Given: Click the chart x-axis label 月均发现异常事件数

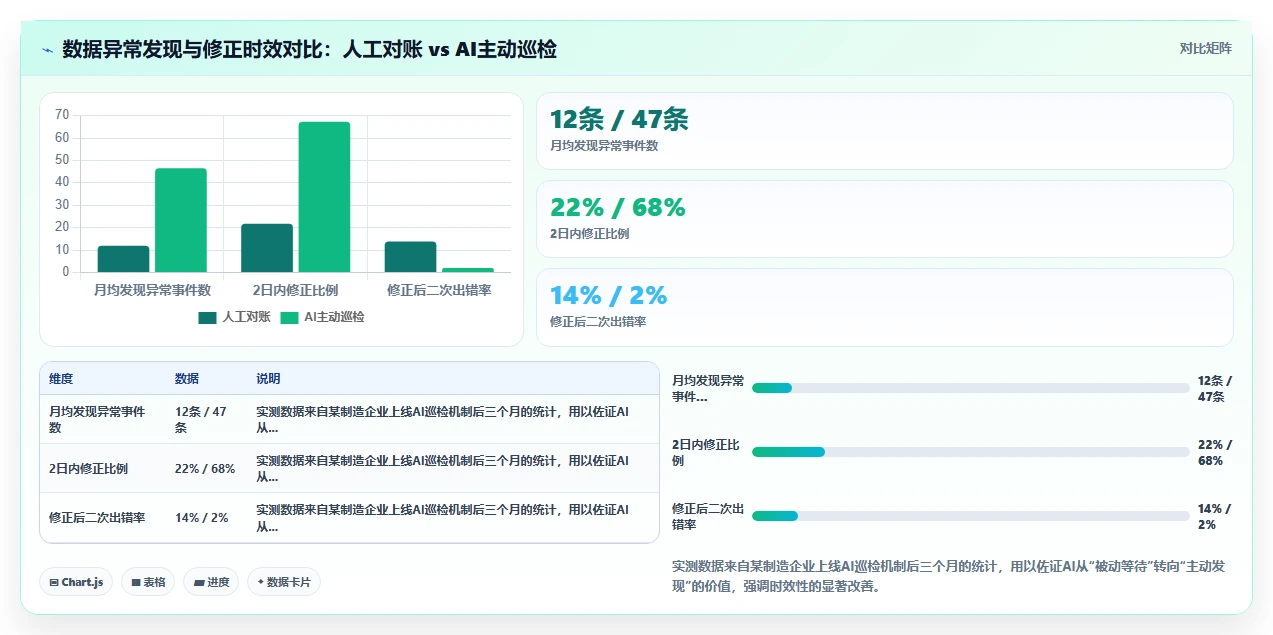Looking at the screenshot, I should tap(152, 290).
